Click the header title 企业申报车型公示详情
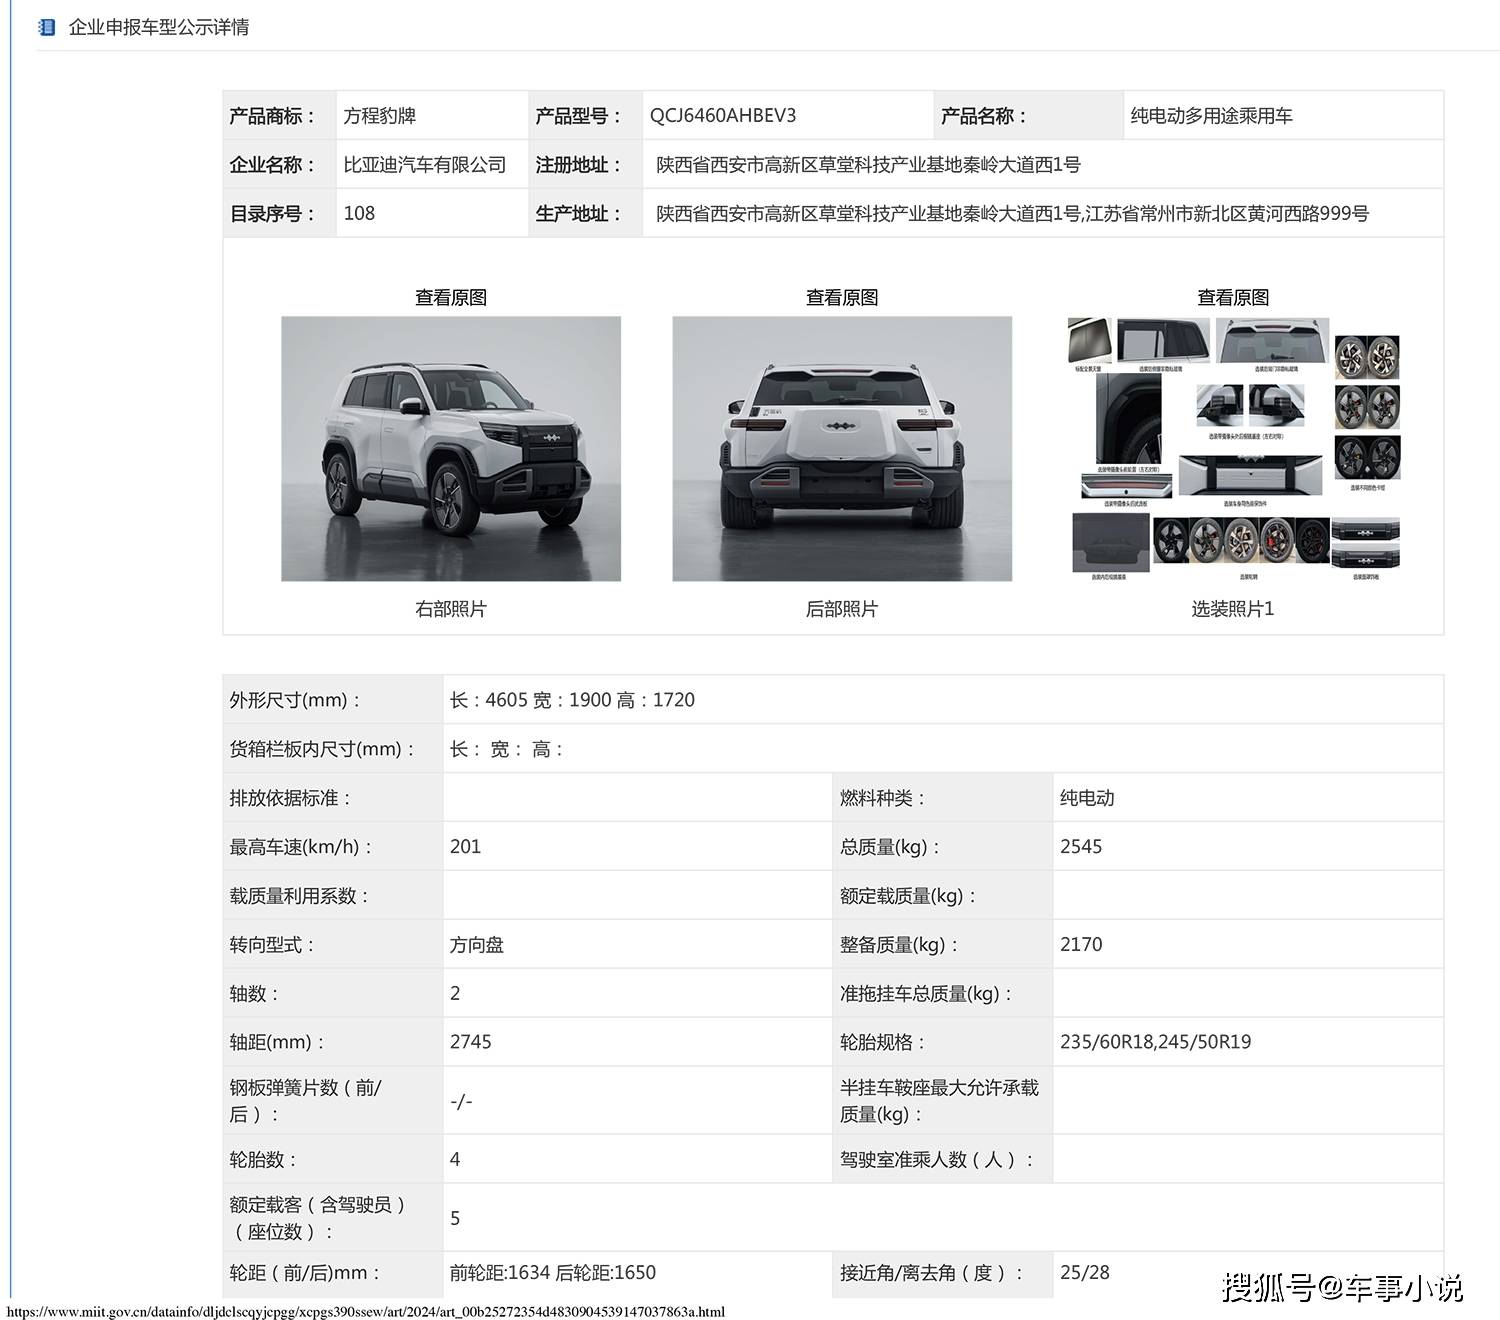The height and width of the screenshot is (1320, 1500). (160, 27)
